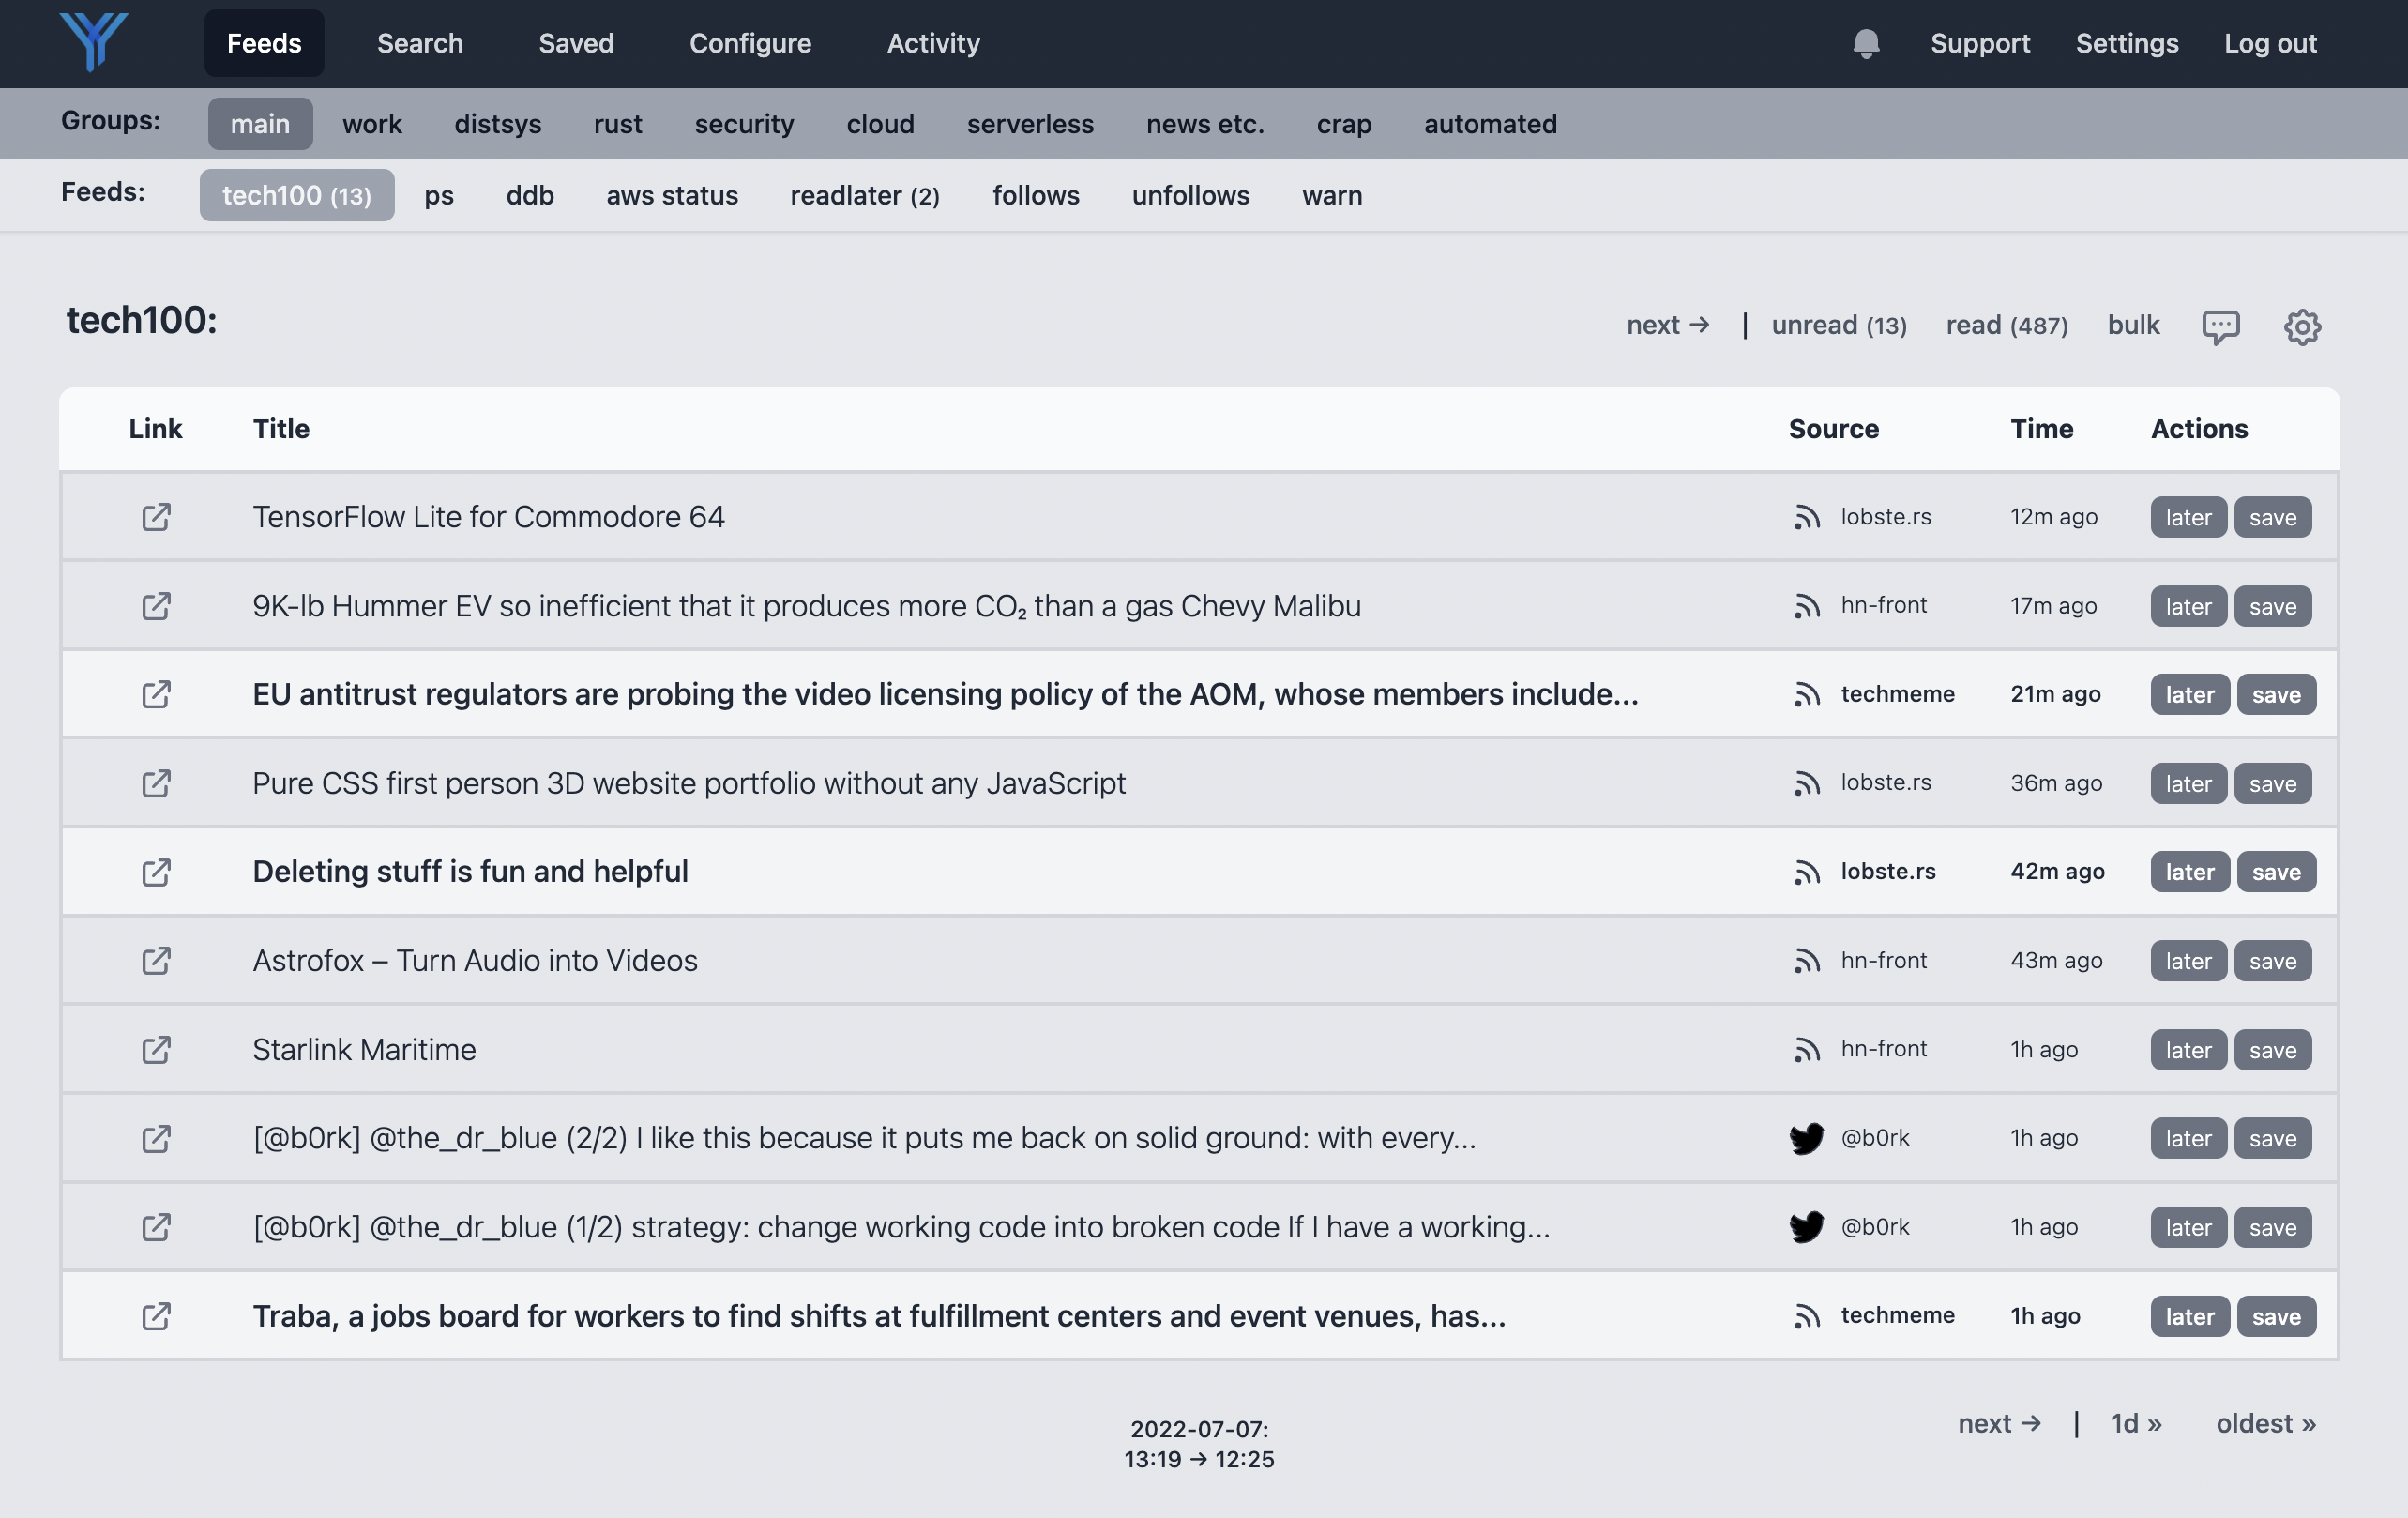The width and height of the screenshot is (2408, 1518).
Task: Click techmeme source in Traba row
Action: click(1897, 1315)
